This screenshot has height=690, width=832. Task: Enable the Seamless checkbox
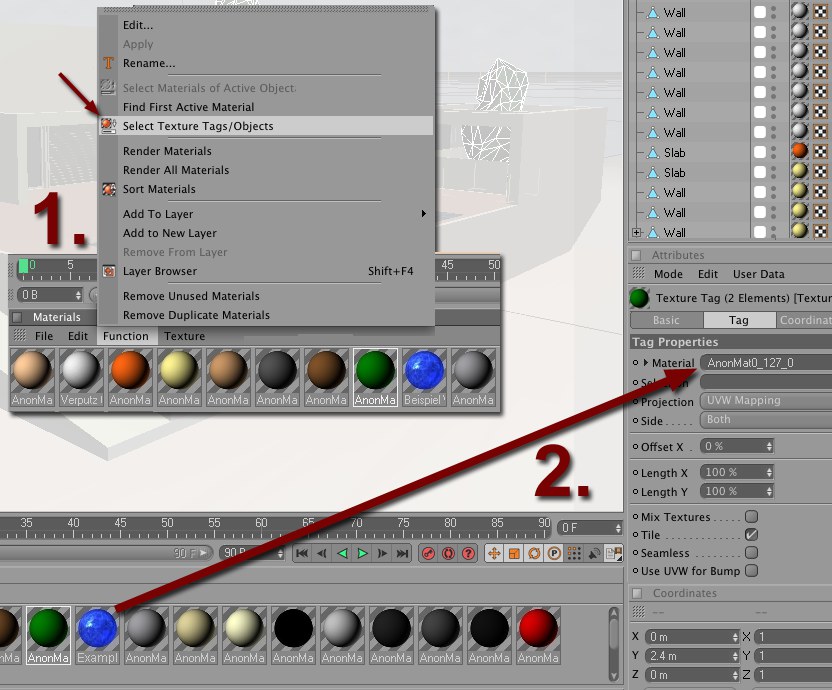click(751, 553)
